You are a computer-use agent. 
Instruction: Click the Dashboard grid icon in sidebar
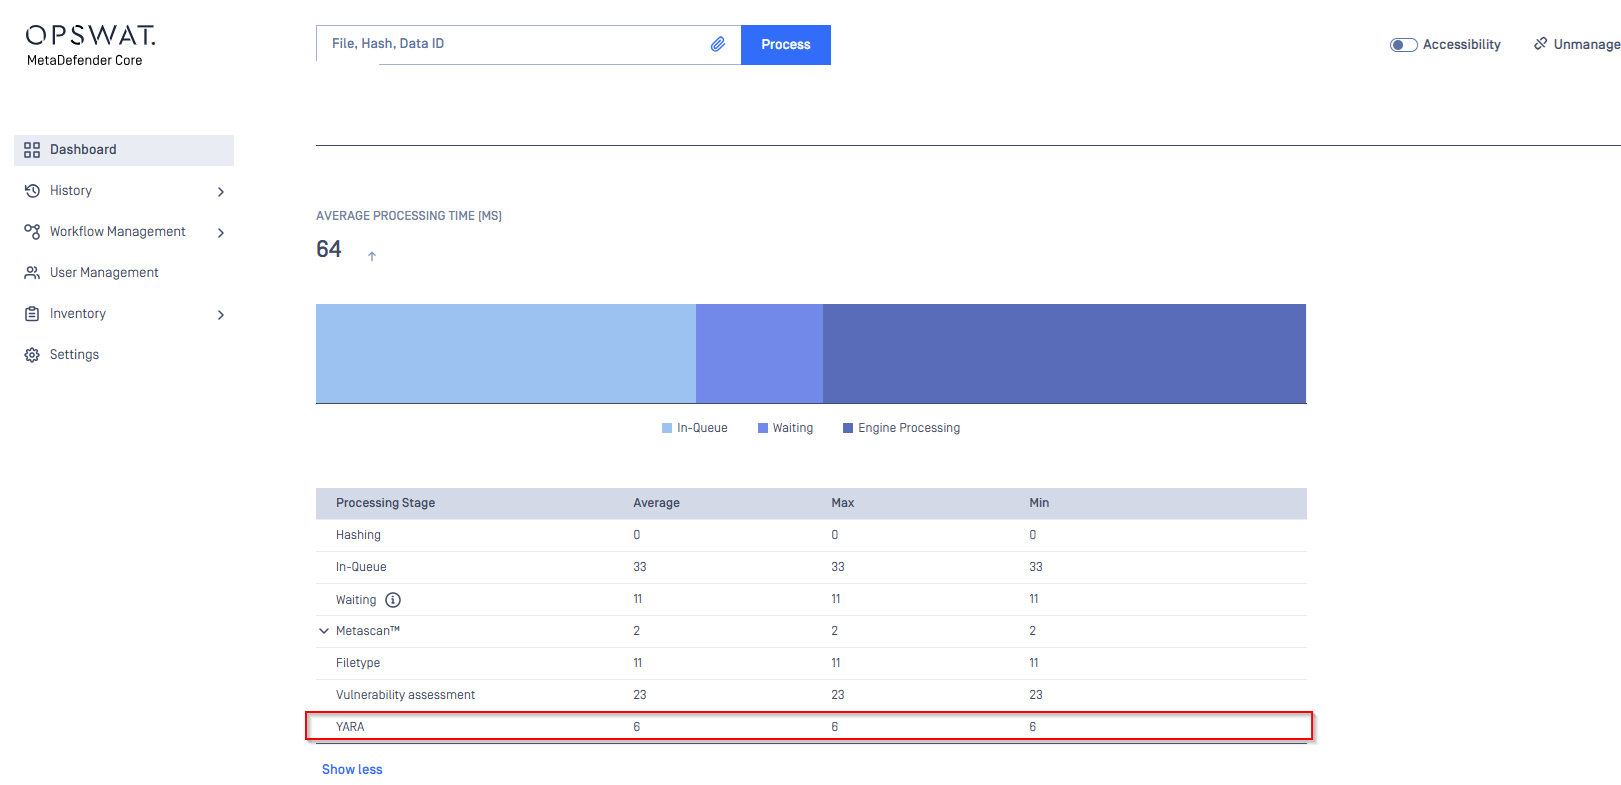(32, 150)
